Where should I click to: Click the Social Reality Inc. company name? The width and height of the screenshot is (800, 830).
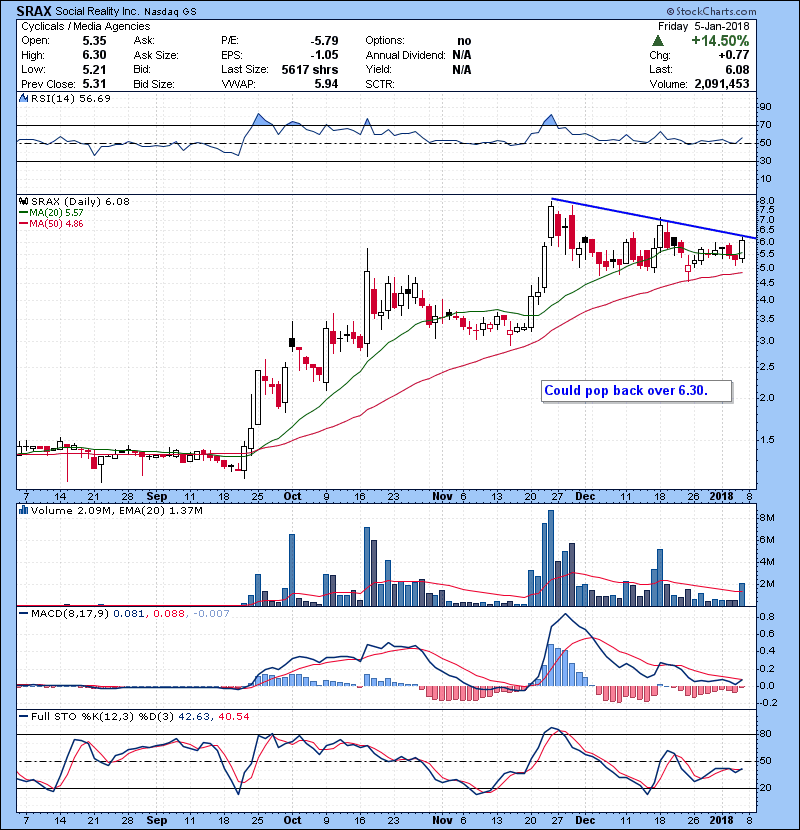[x=97, y=11]
